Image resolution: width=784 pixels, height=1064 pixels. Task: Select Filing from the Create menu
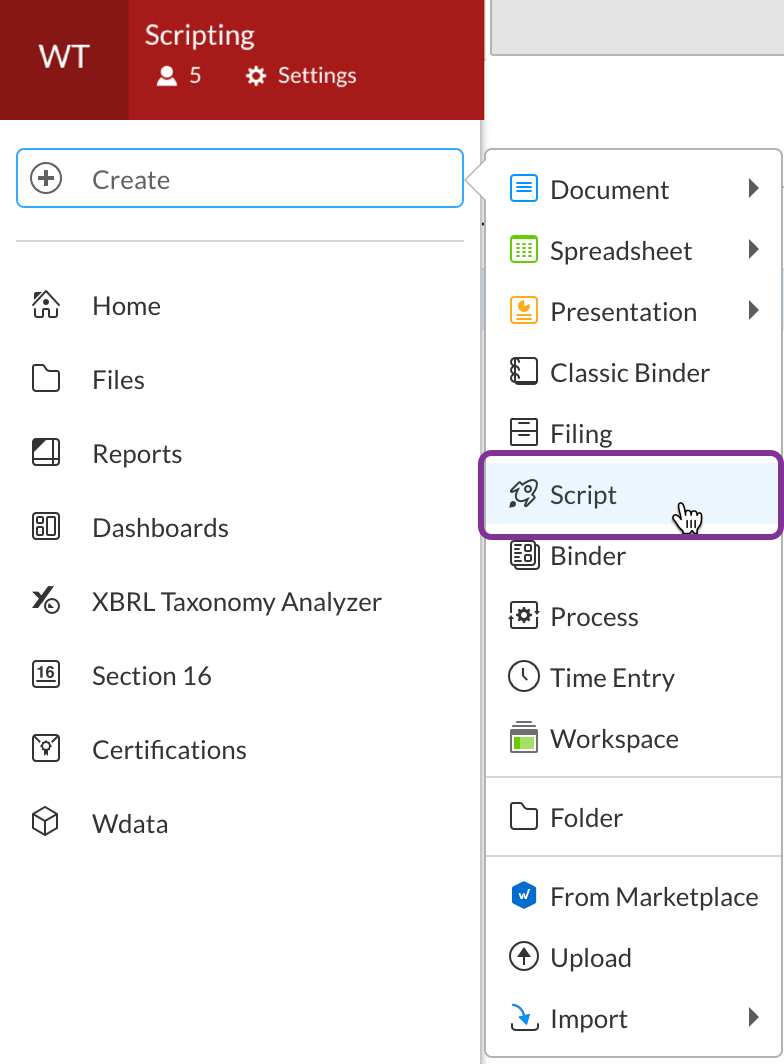[581, 433]
